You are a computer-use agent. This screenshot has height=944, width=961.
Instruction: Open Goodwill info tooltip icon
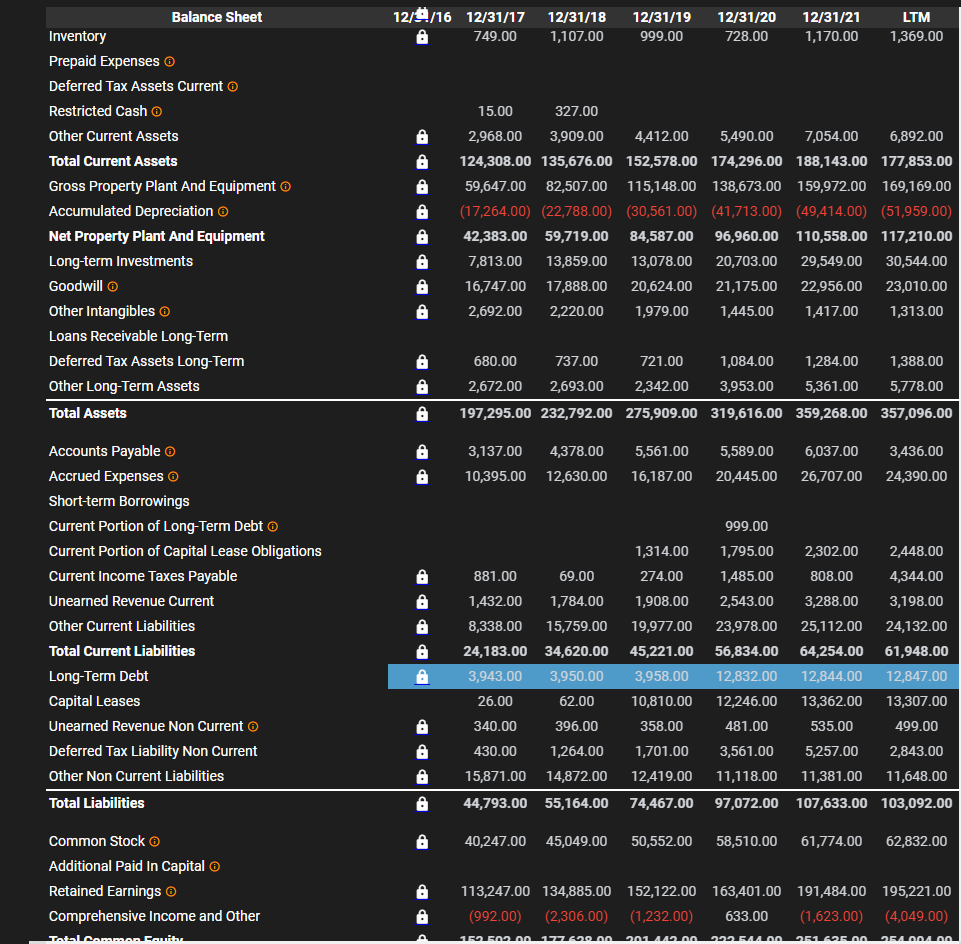click(x=112, y=286)
